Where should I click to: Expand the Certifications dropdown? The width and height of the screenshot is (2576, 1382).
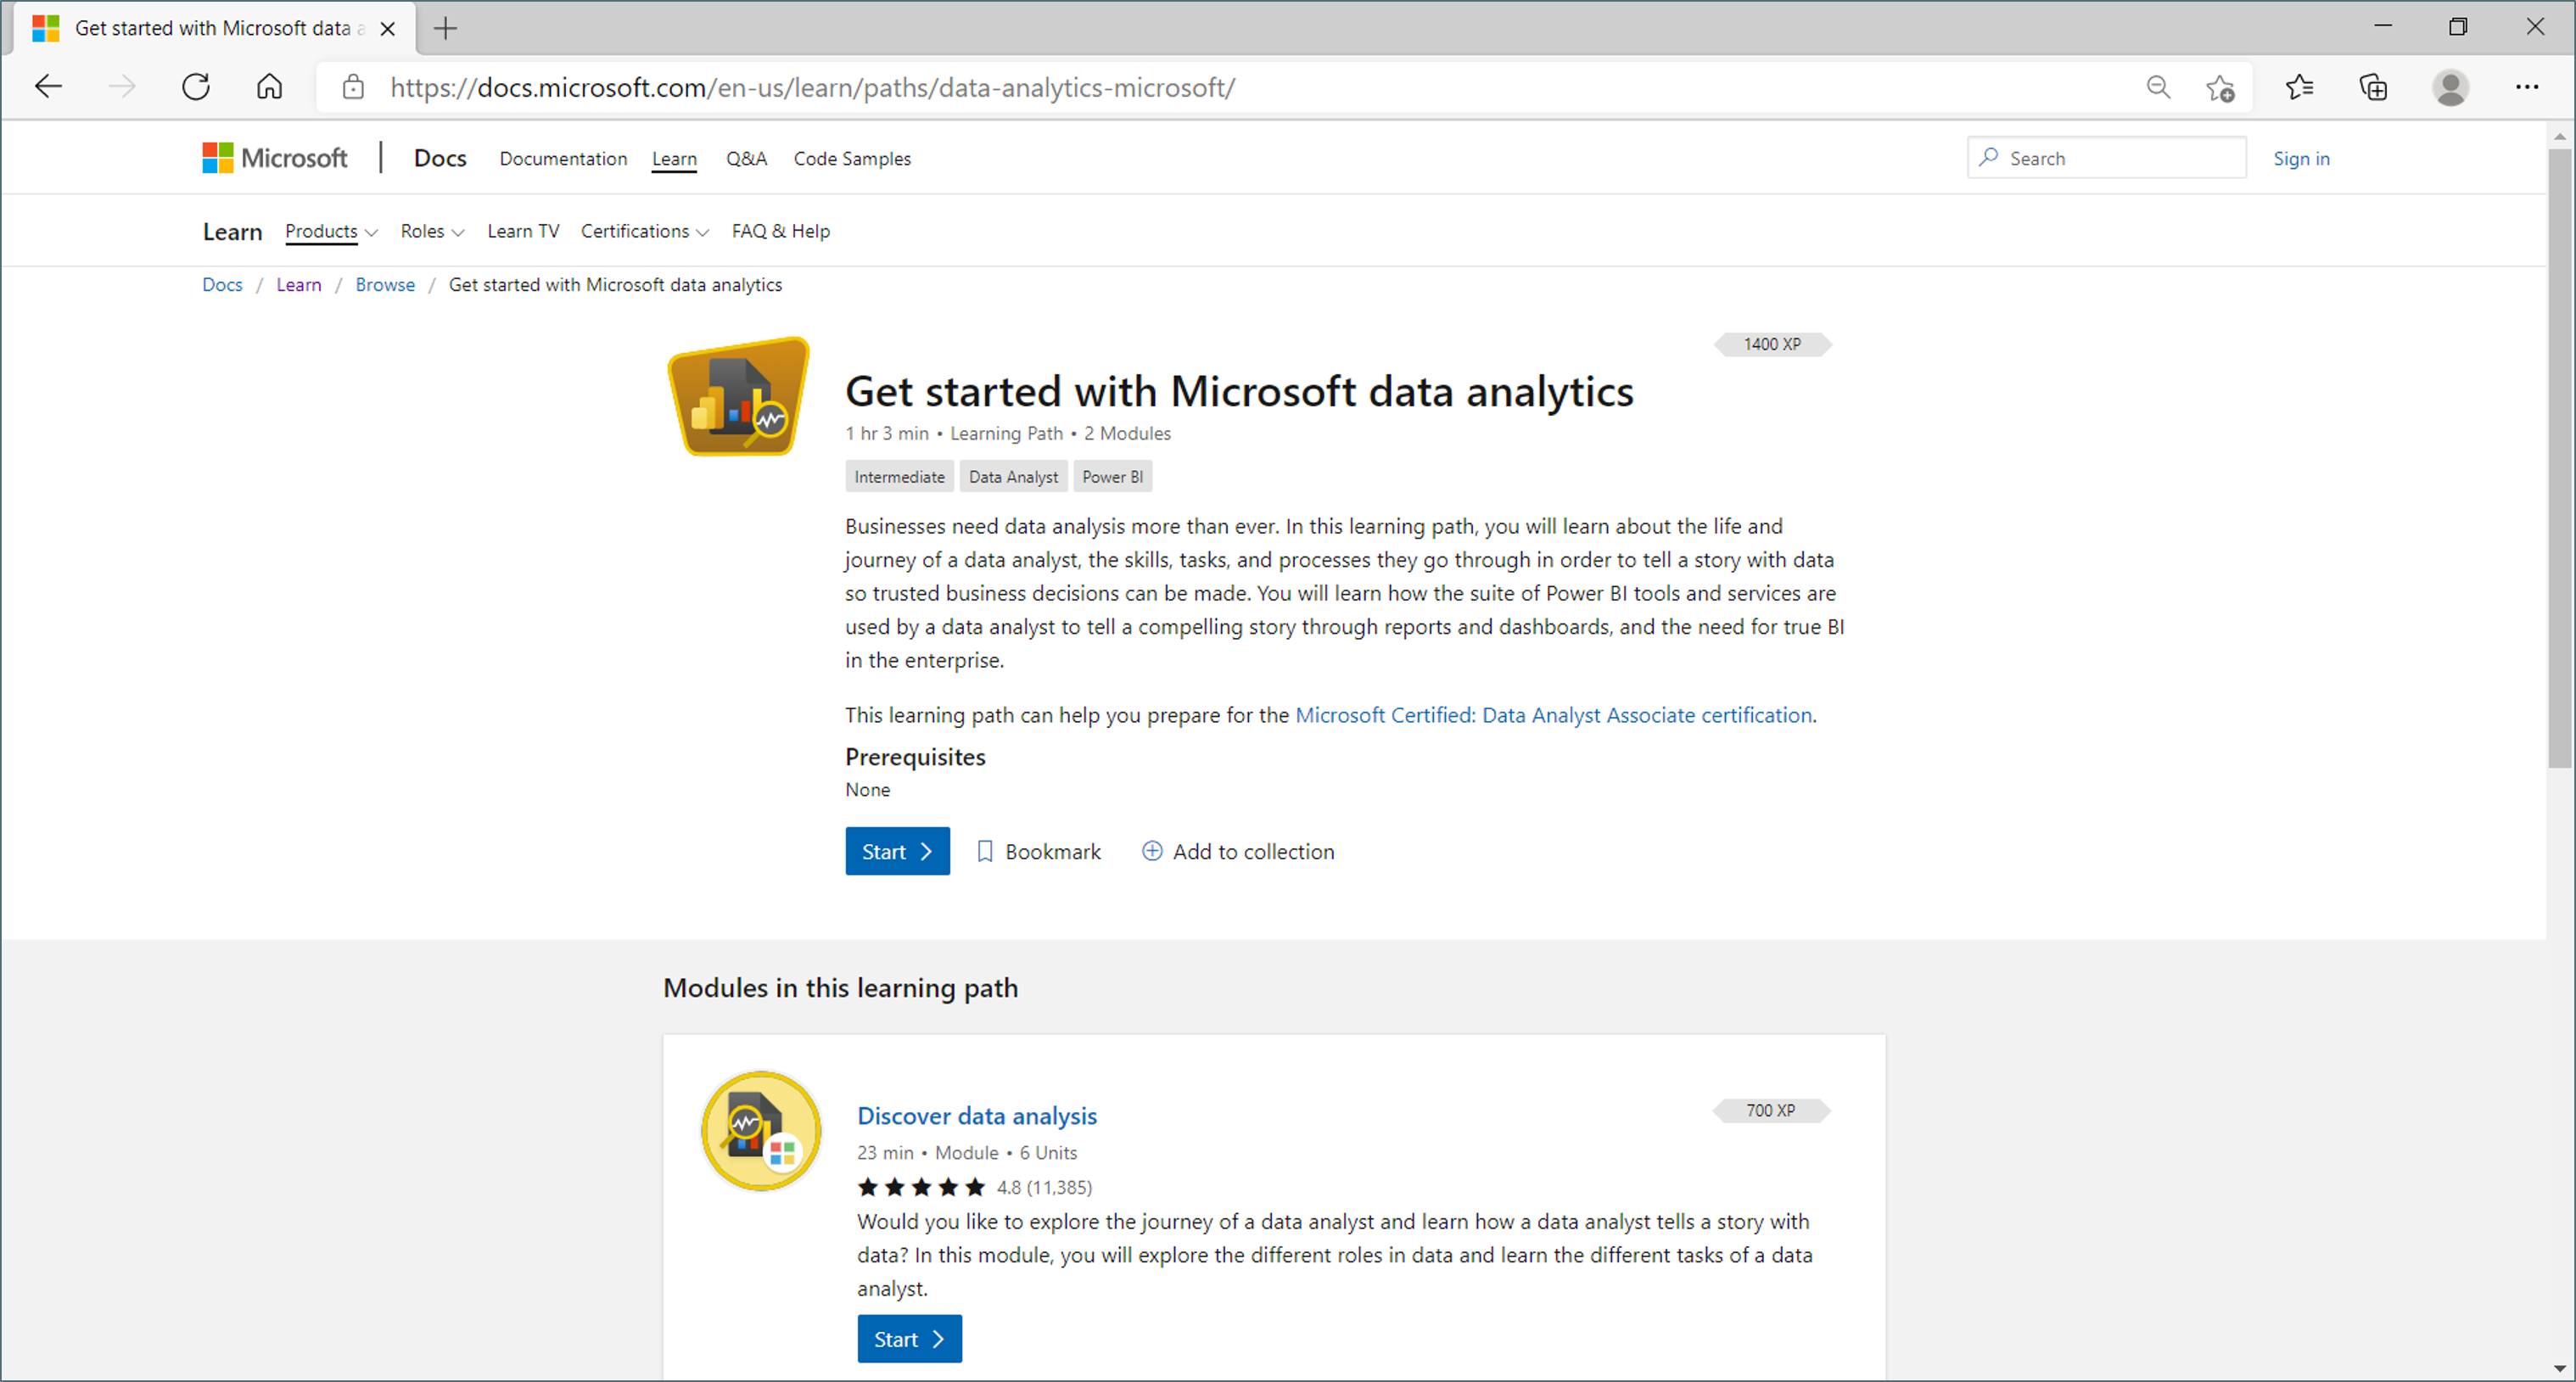pyautogui.click(x=644, y=231)
